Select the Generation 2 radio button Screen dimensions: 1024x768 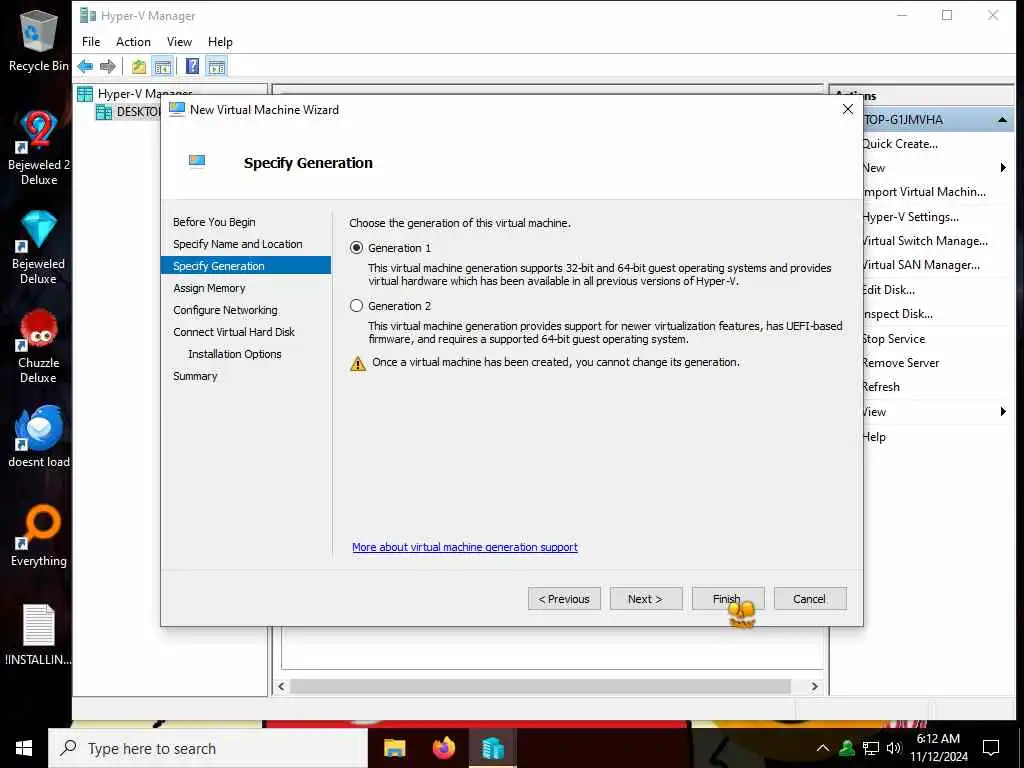coord(357,306)
